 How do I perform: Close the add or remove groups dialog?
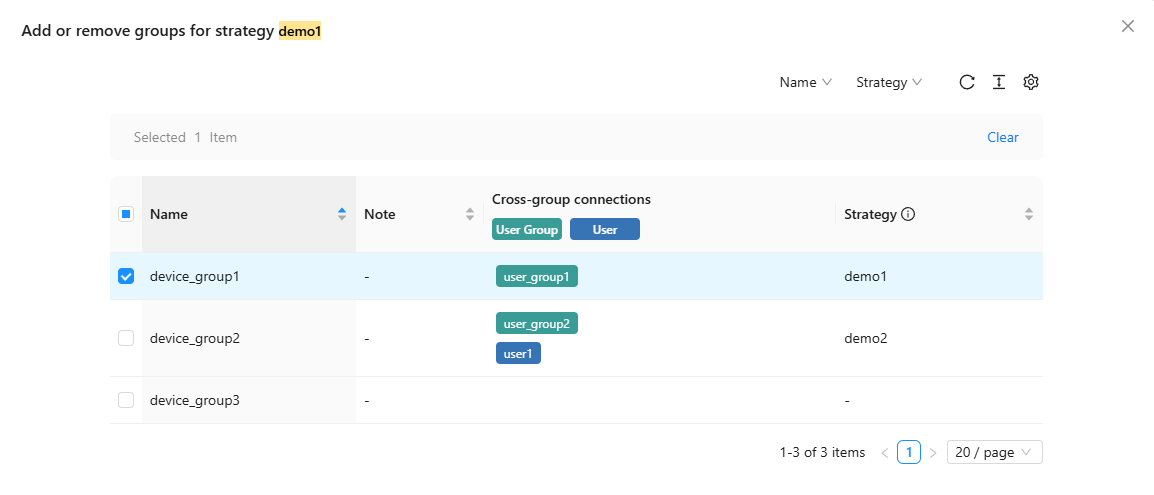tap(1128, 27)
